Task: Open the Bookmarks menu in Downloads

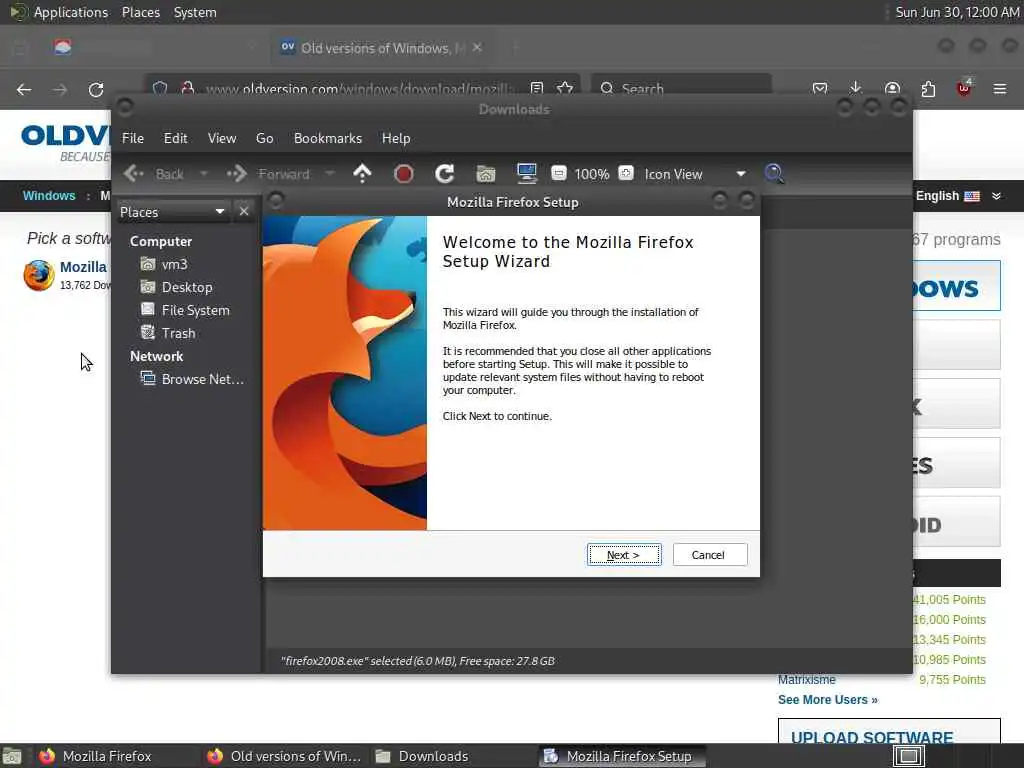Action: 328,138
